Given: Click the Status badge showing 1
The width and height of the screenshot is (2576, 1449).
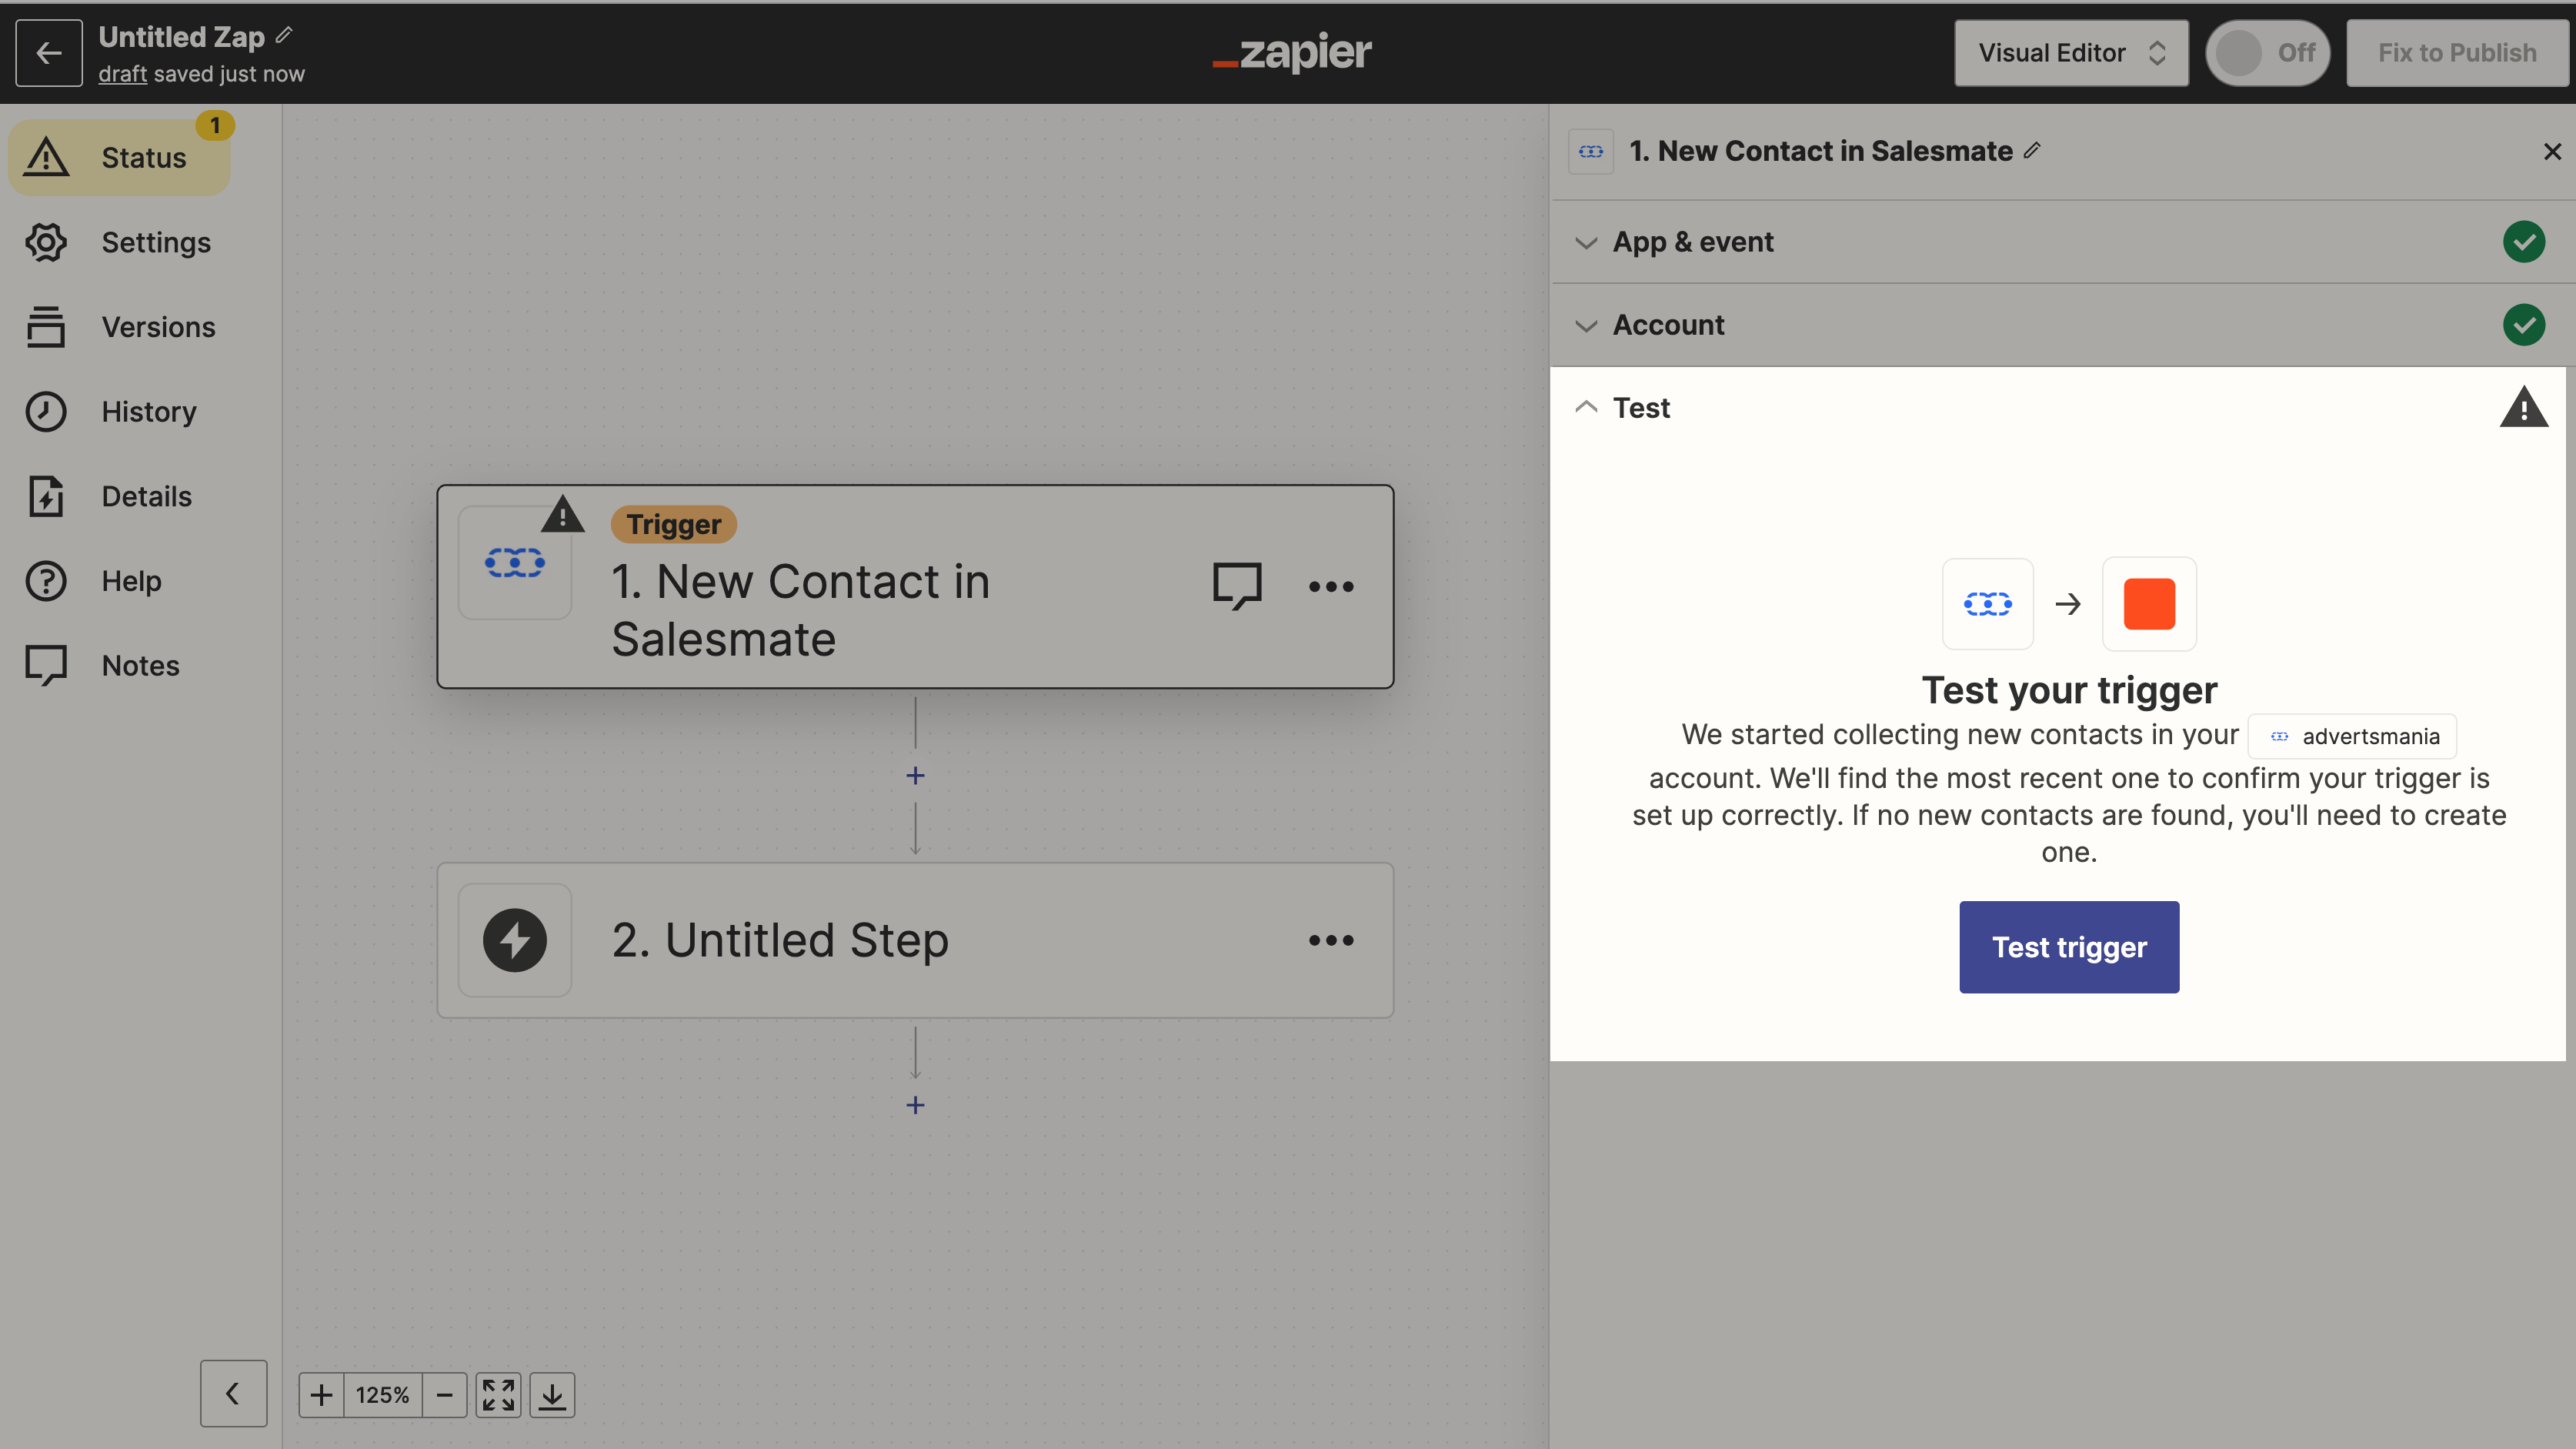Looking at the screenshot, I should pos(214,126).
